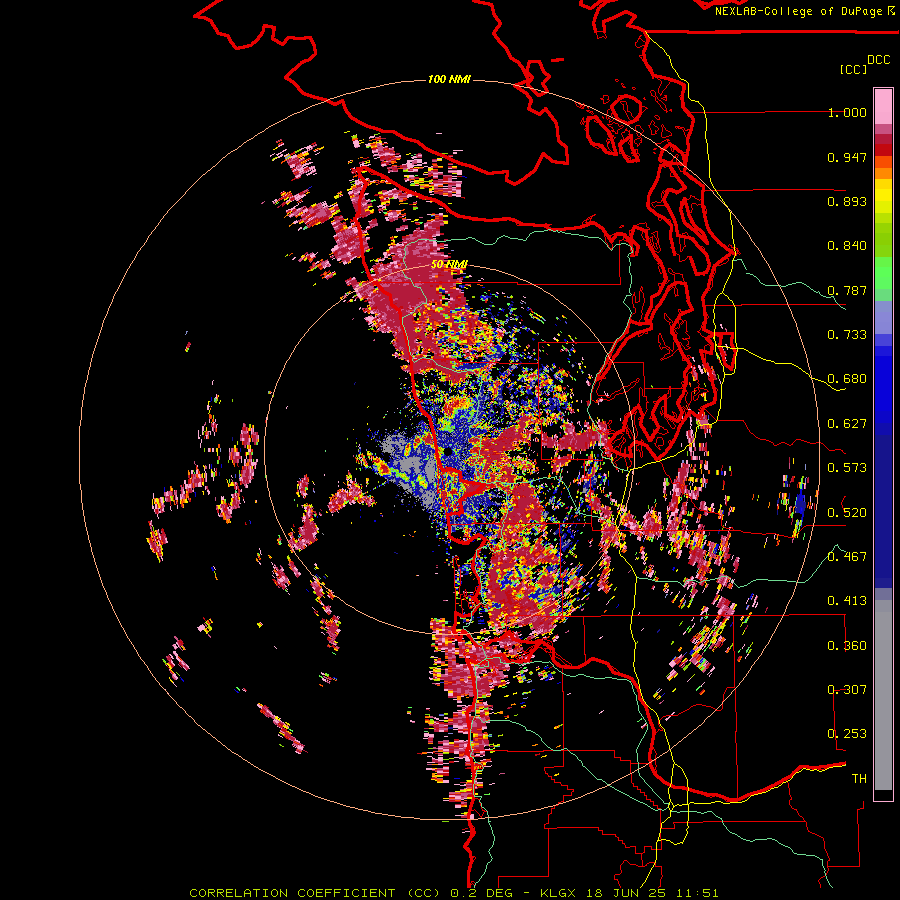
Task: Click the 0.307 legend value
Action: [847, 690]
